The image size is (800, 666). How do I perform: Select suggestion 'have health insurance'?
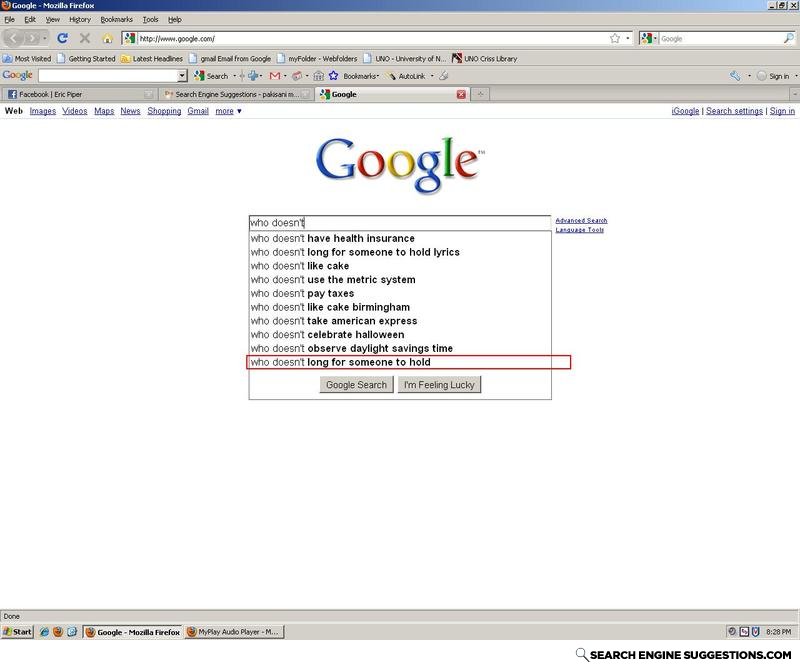pyautogui.click(x=400, y=238)
